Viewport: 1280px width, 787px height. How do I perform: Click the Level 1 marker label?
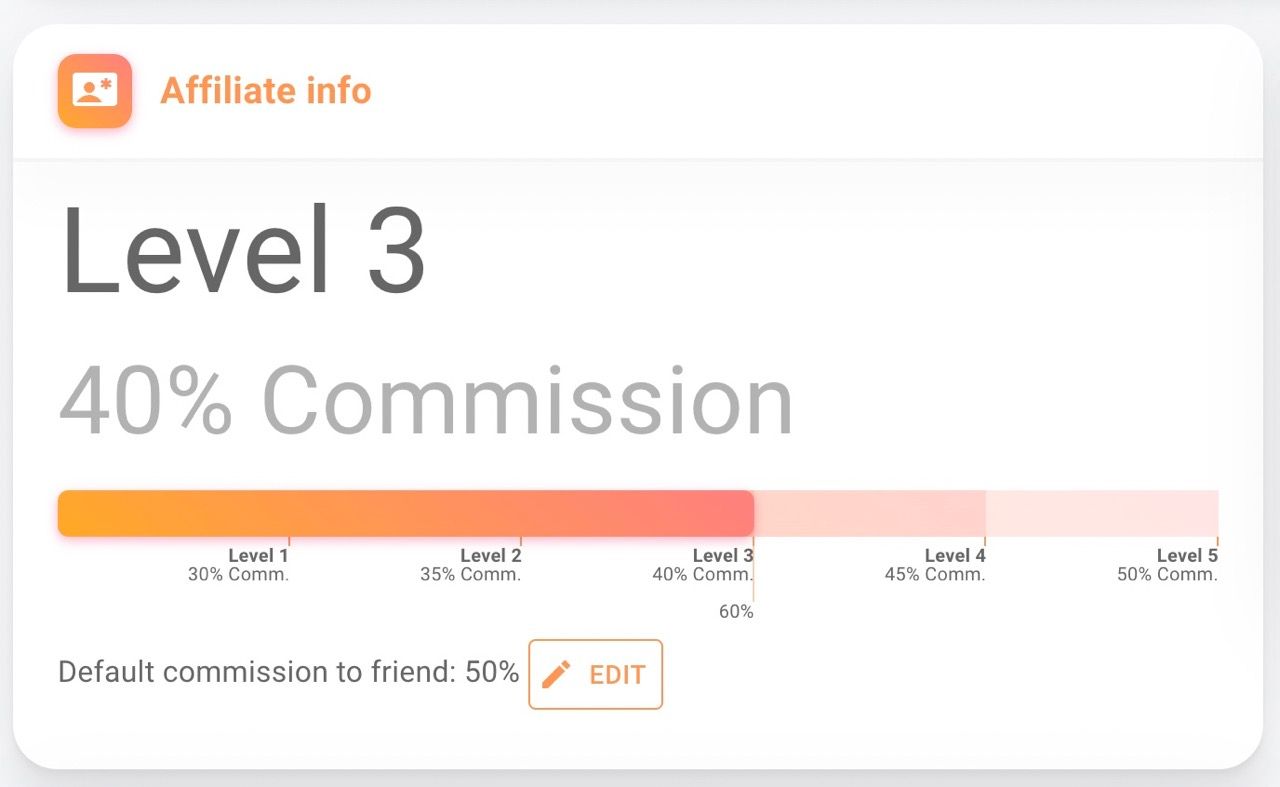[258, 556]
